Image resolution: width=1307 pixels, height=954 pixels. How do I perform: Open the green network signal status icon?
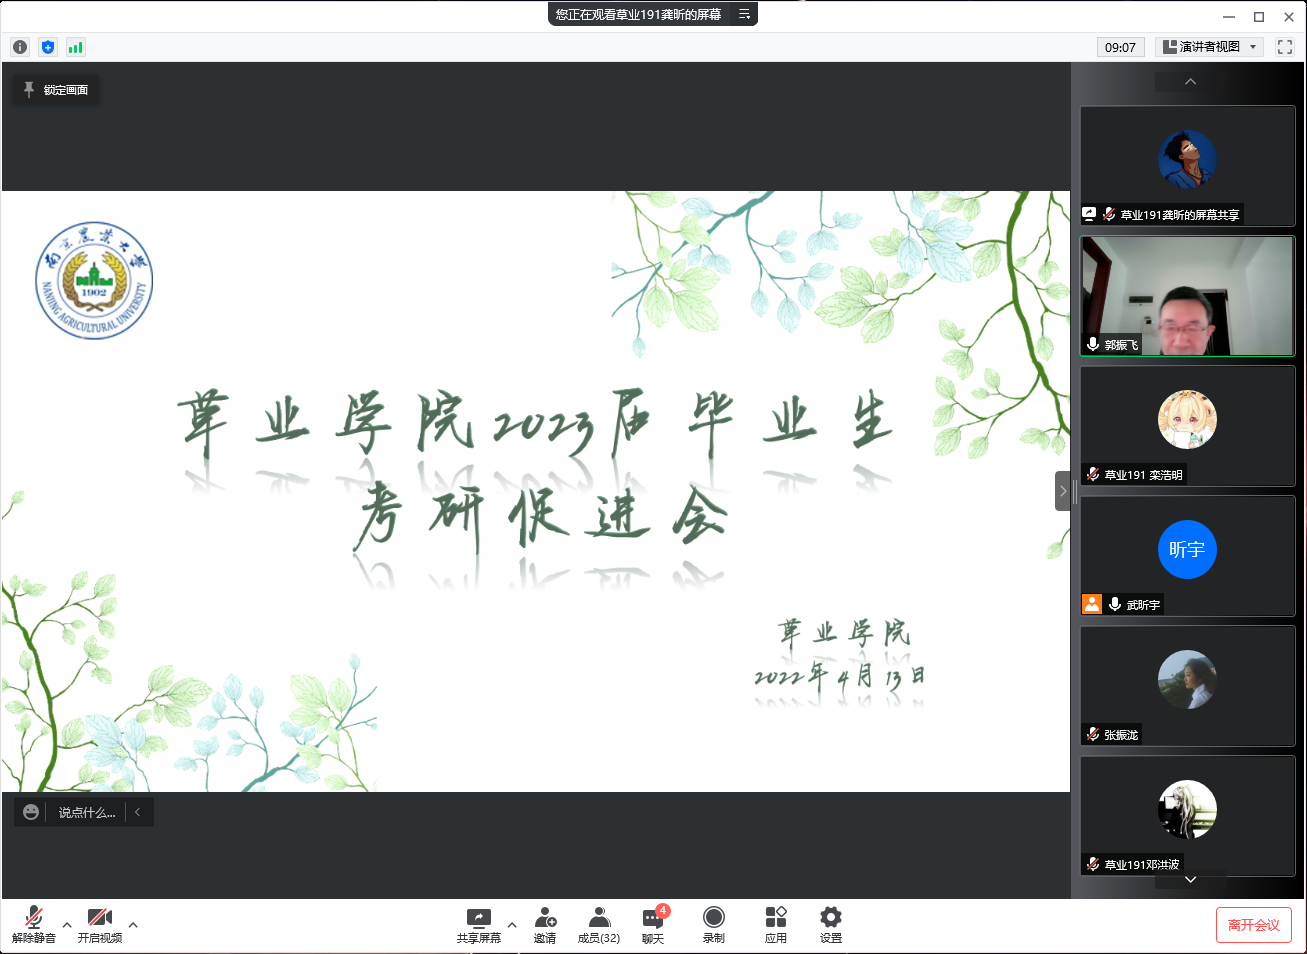point(76,47)
